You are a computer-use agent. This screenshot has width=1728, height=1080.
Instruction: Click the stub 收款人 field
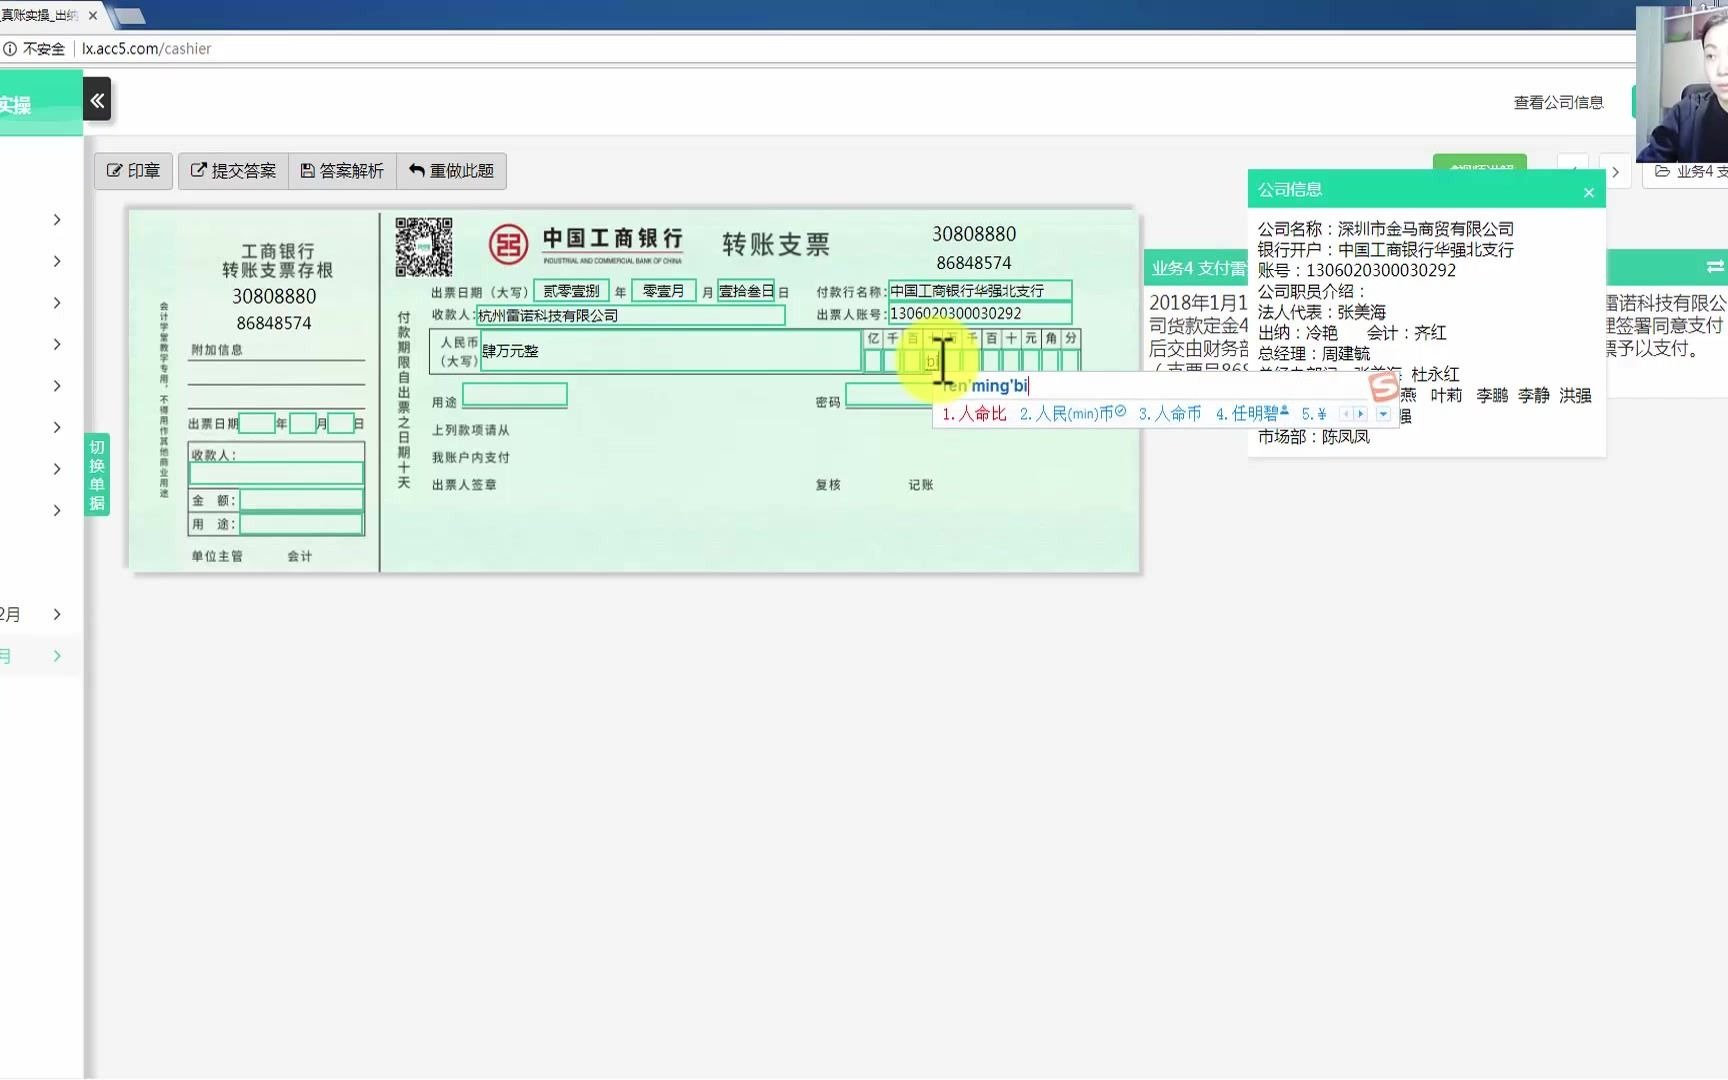277,474
